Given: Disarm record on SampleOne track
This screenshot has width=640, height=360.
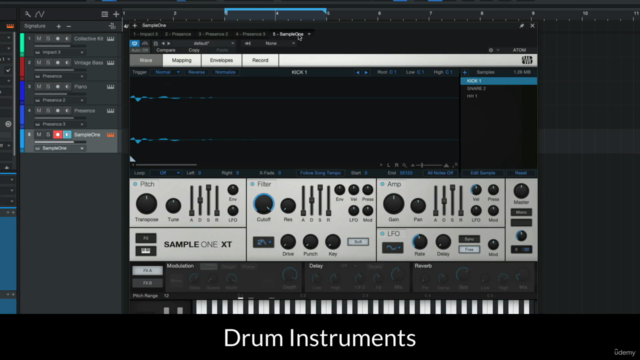Looking at the screenshot, I should (58, 135).
